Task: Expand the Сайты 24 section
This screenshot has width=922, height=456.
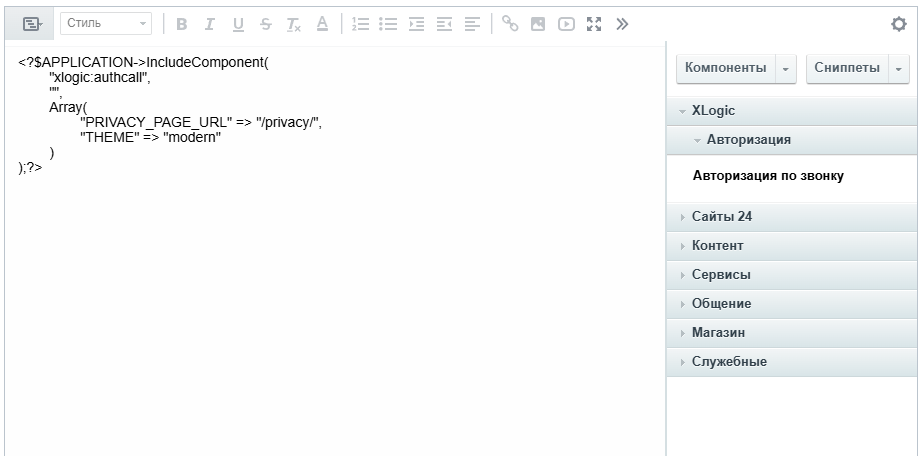Action: [x=721, y=217]
